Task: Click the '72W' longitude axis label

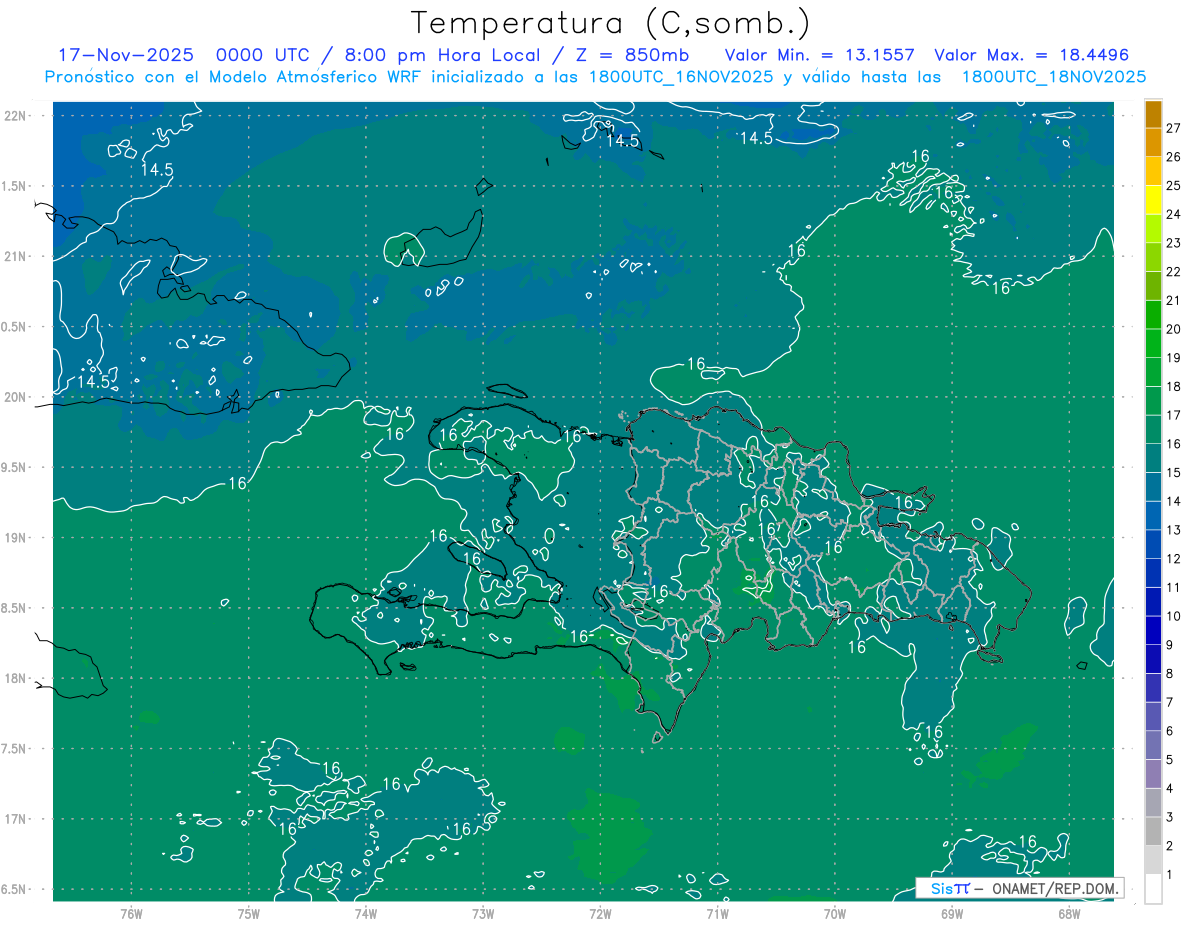Action: 600,914
